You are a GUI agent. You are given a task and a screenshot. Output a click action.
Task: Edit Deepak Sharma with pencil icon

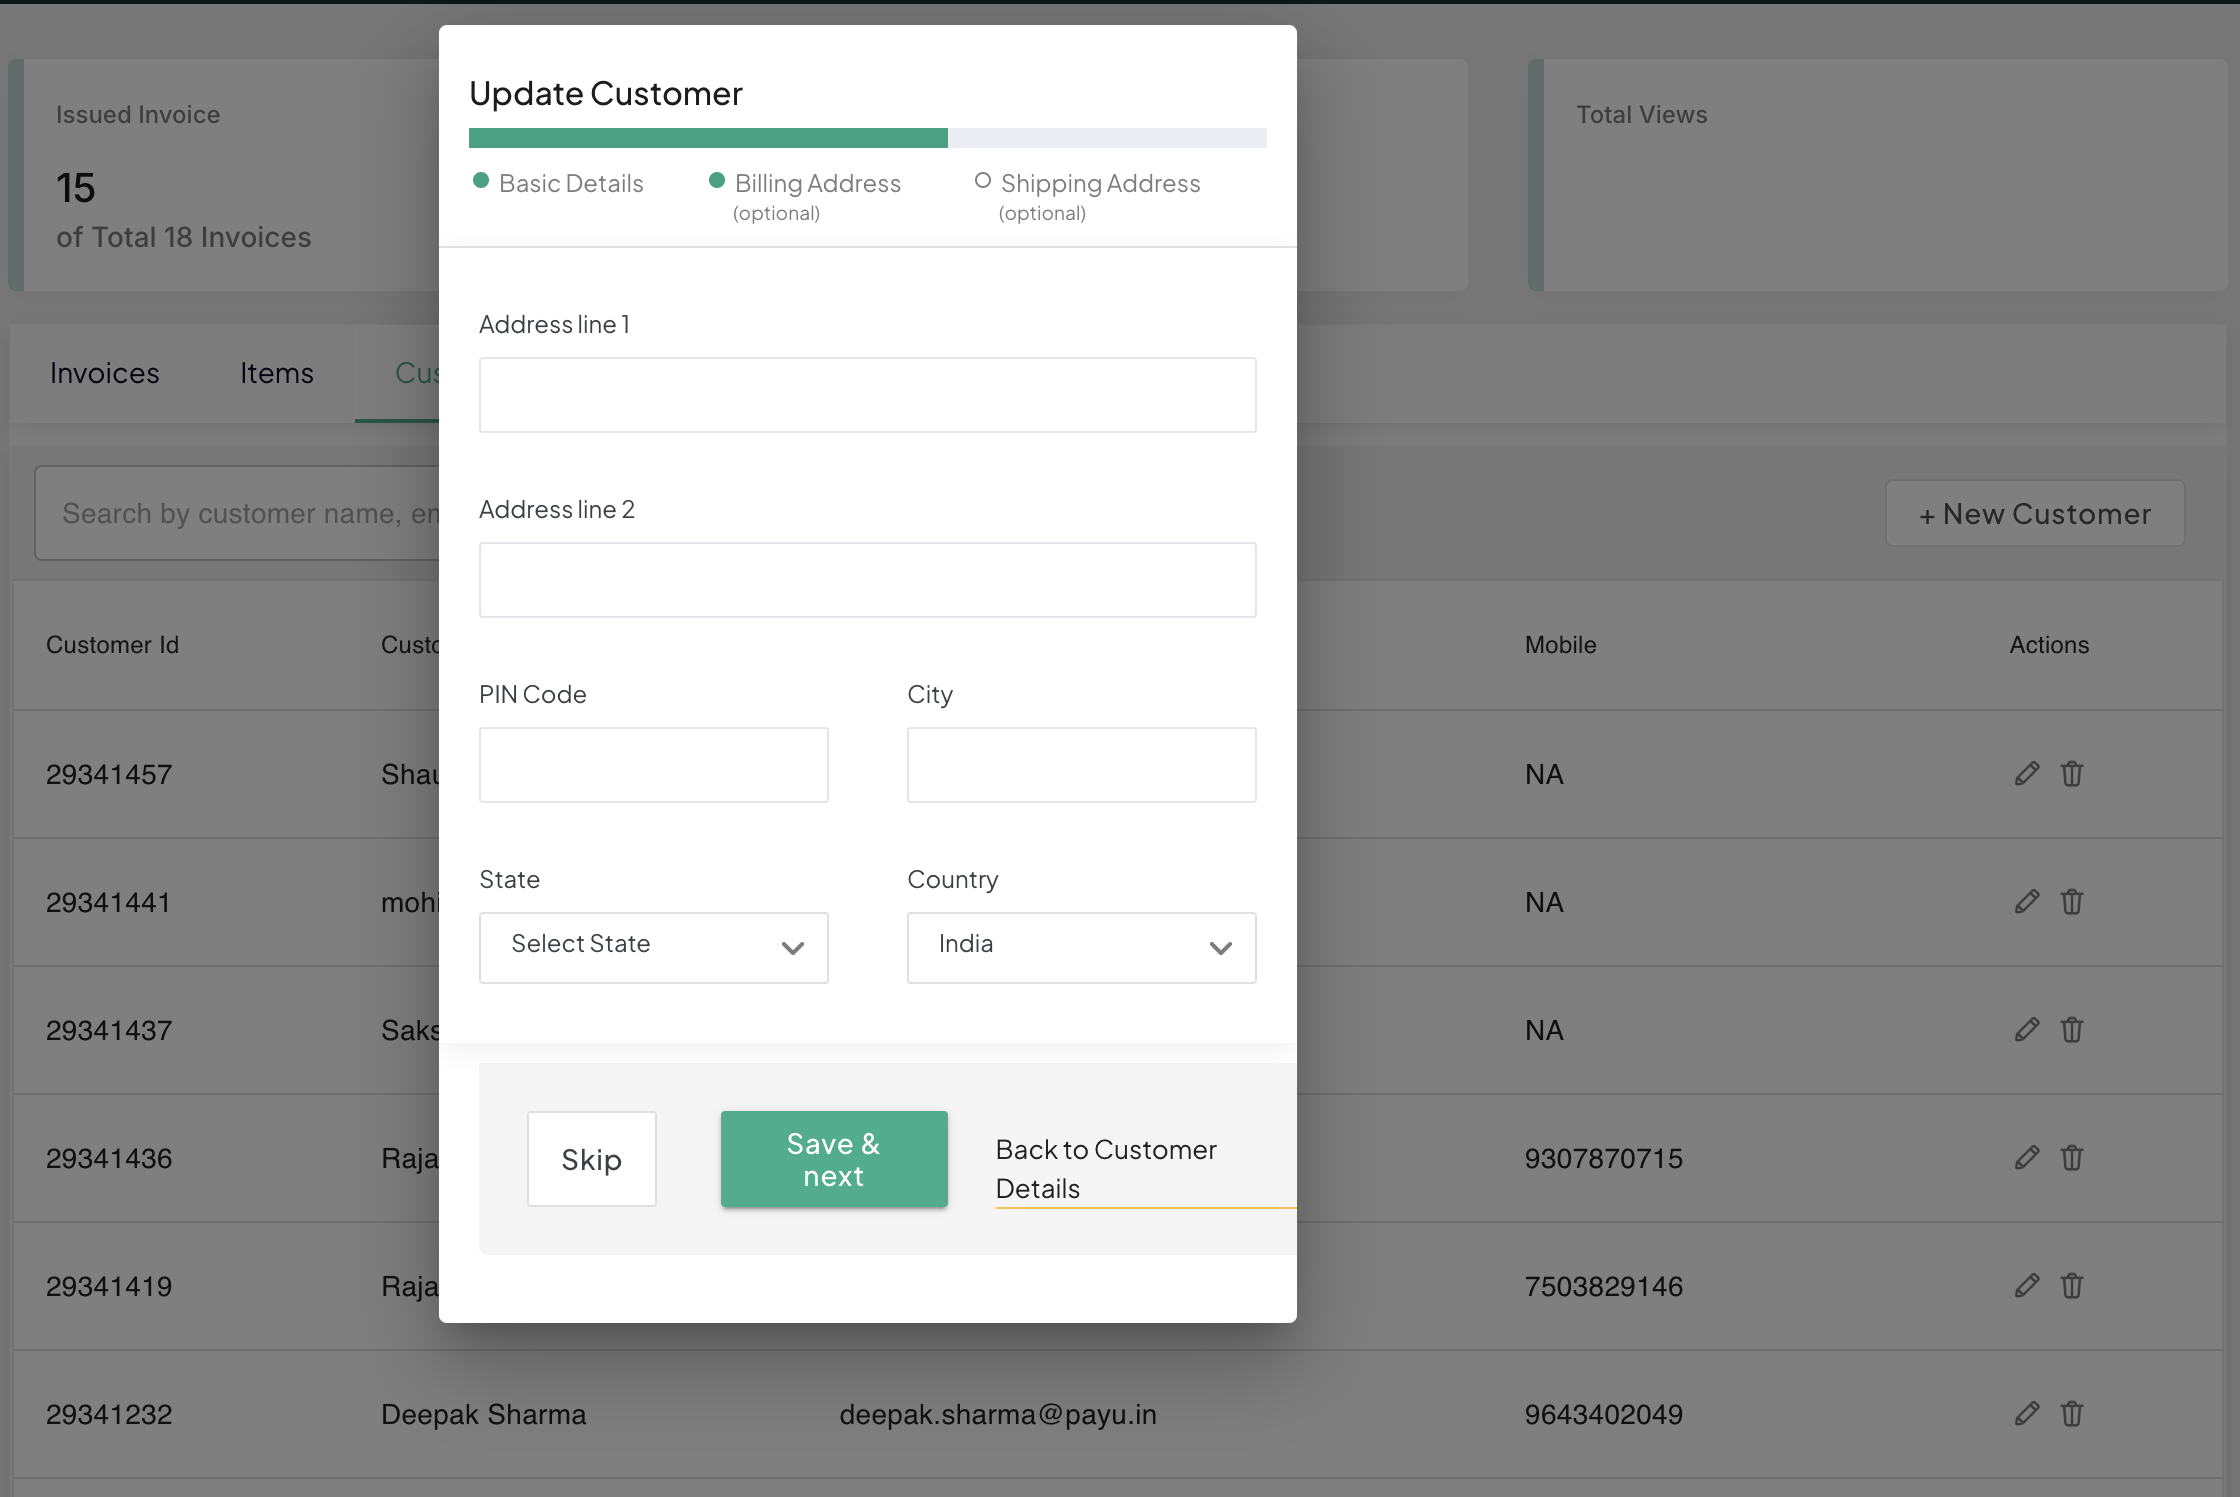[2027, 1414]
